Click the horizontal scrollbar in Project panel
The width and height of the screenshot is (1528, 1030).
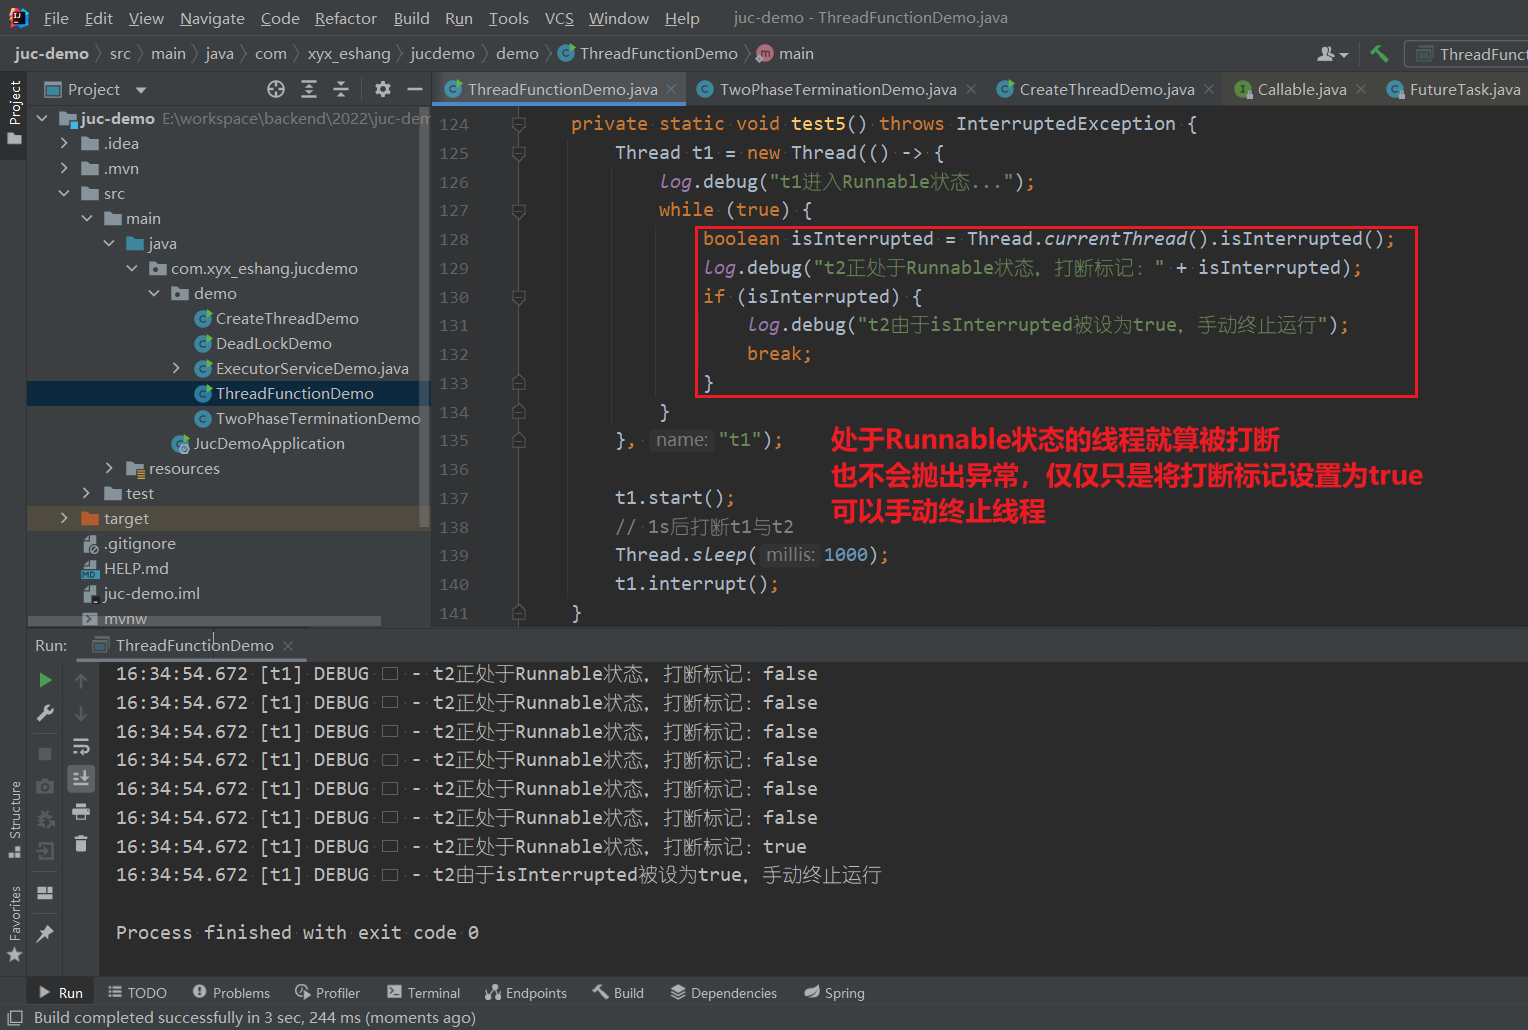click(204, 621)
